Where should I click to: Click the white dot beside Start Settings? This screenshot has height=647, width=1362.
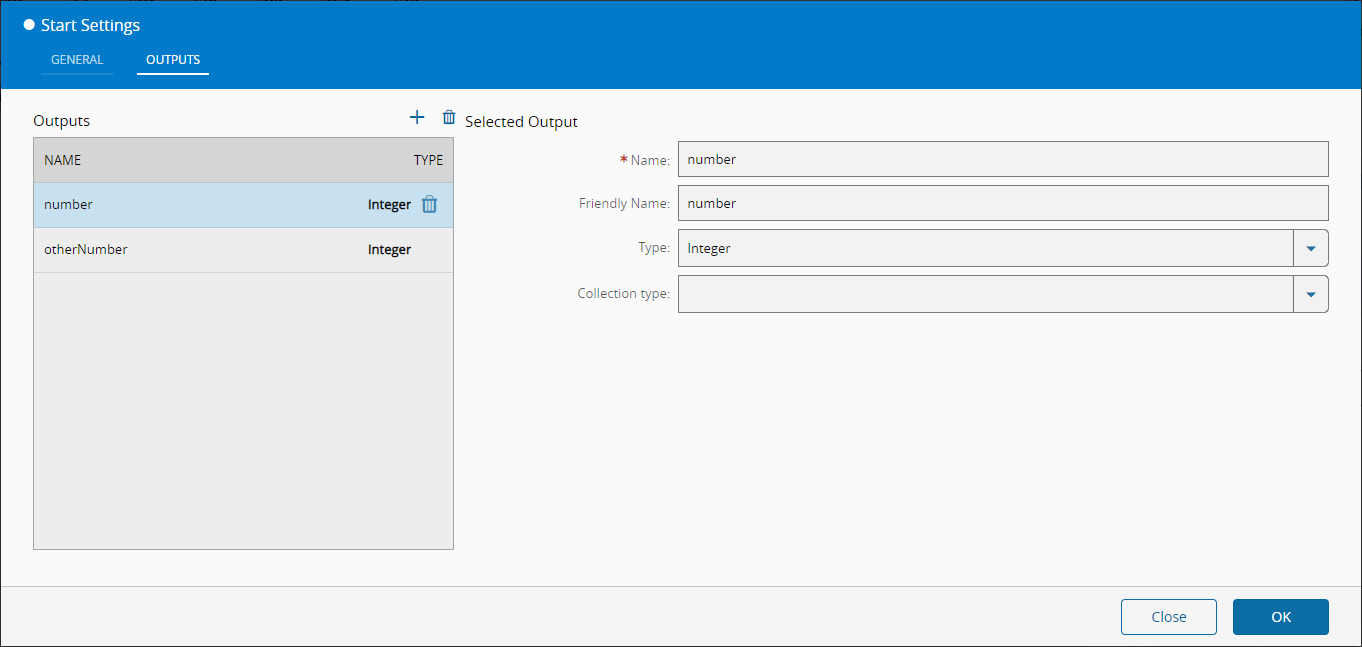coord(29,25)
